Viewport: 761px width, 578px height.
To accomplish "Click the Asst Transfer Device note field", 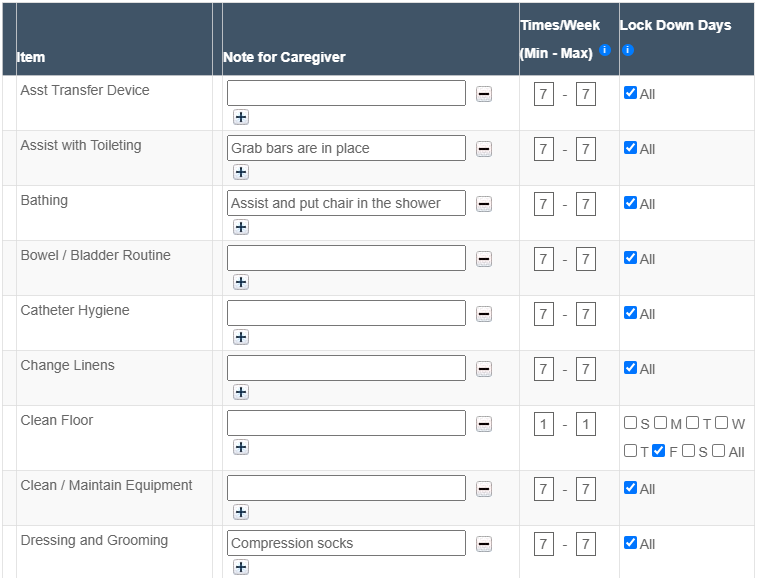I will coord(346,93).
